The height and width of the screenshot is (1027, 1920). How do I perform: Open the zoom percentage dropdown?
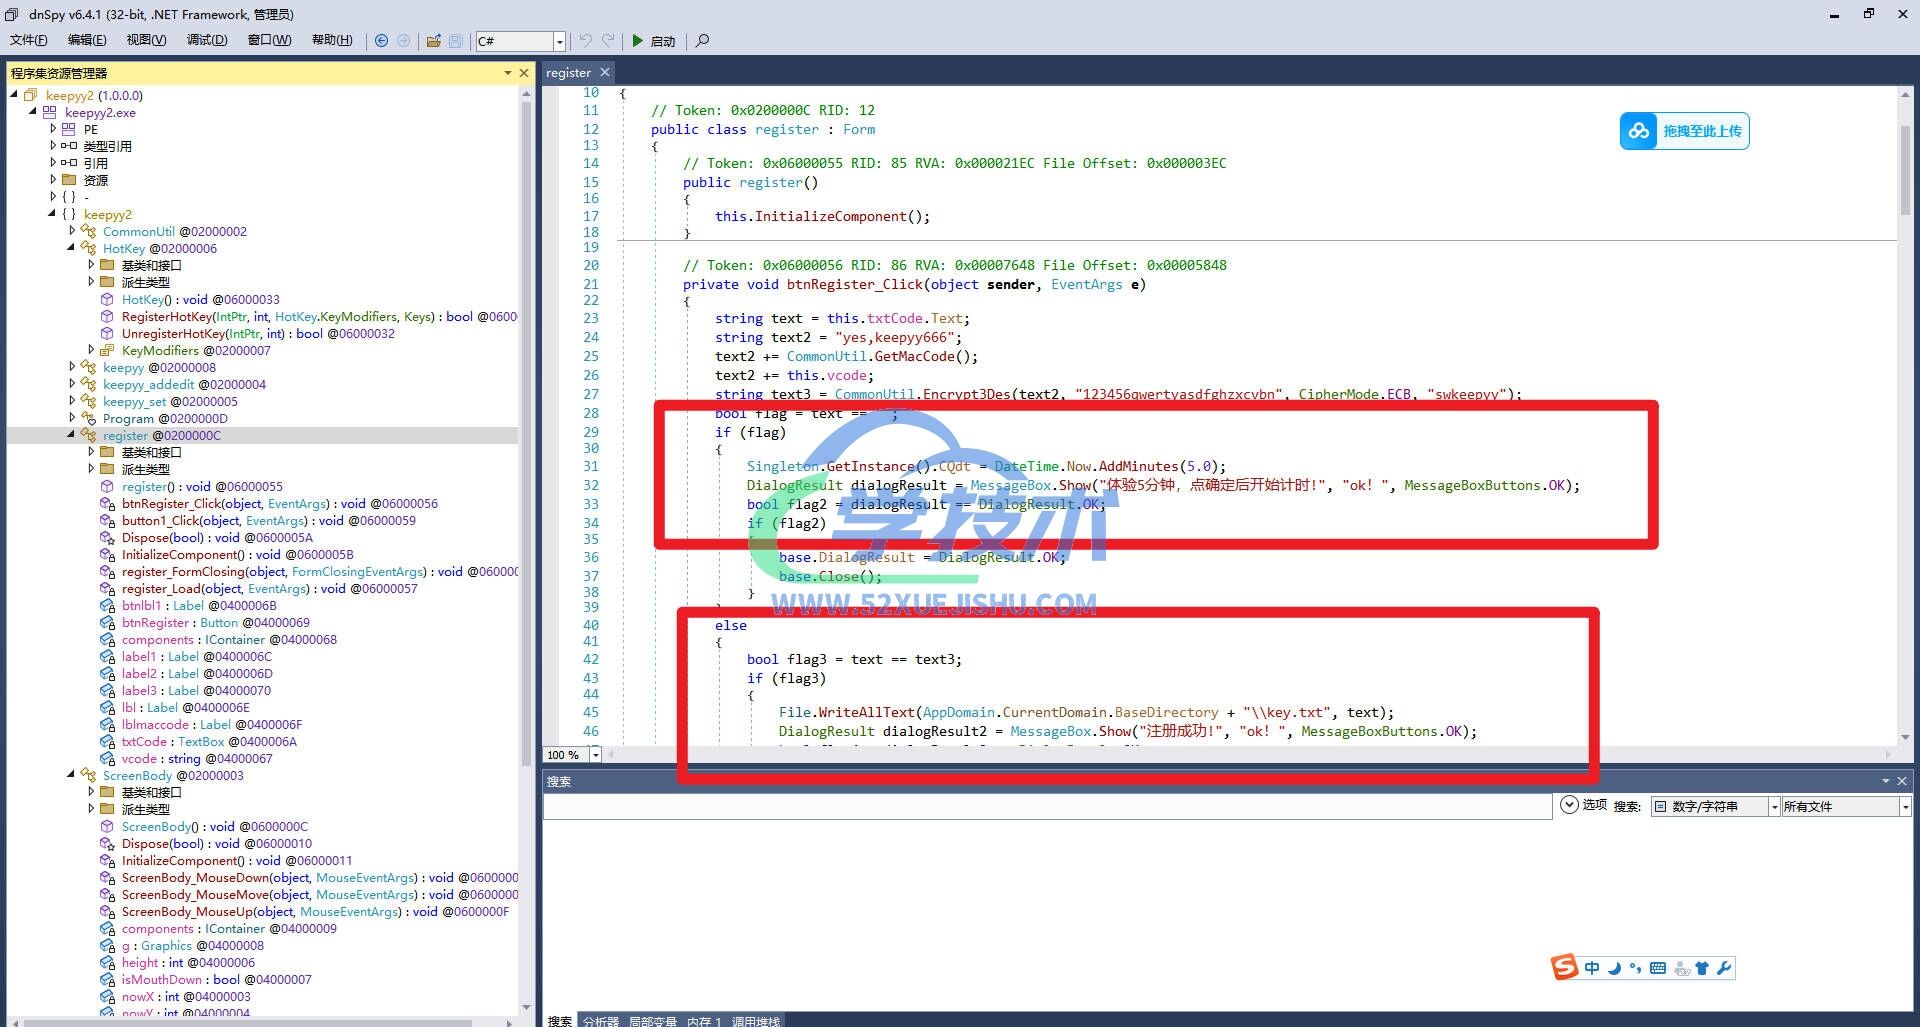point(596,755)
